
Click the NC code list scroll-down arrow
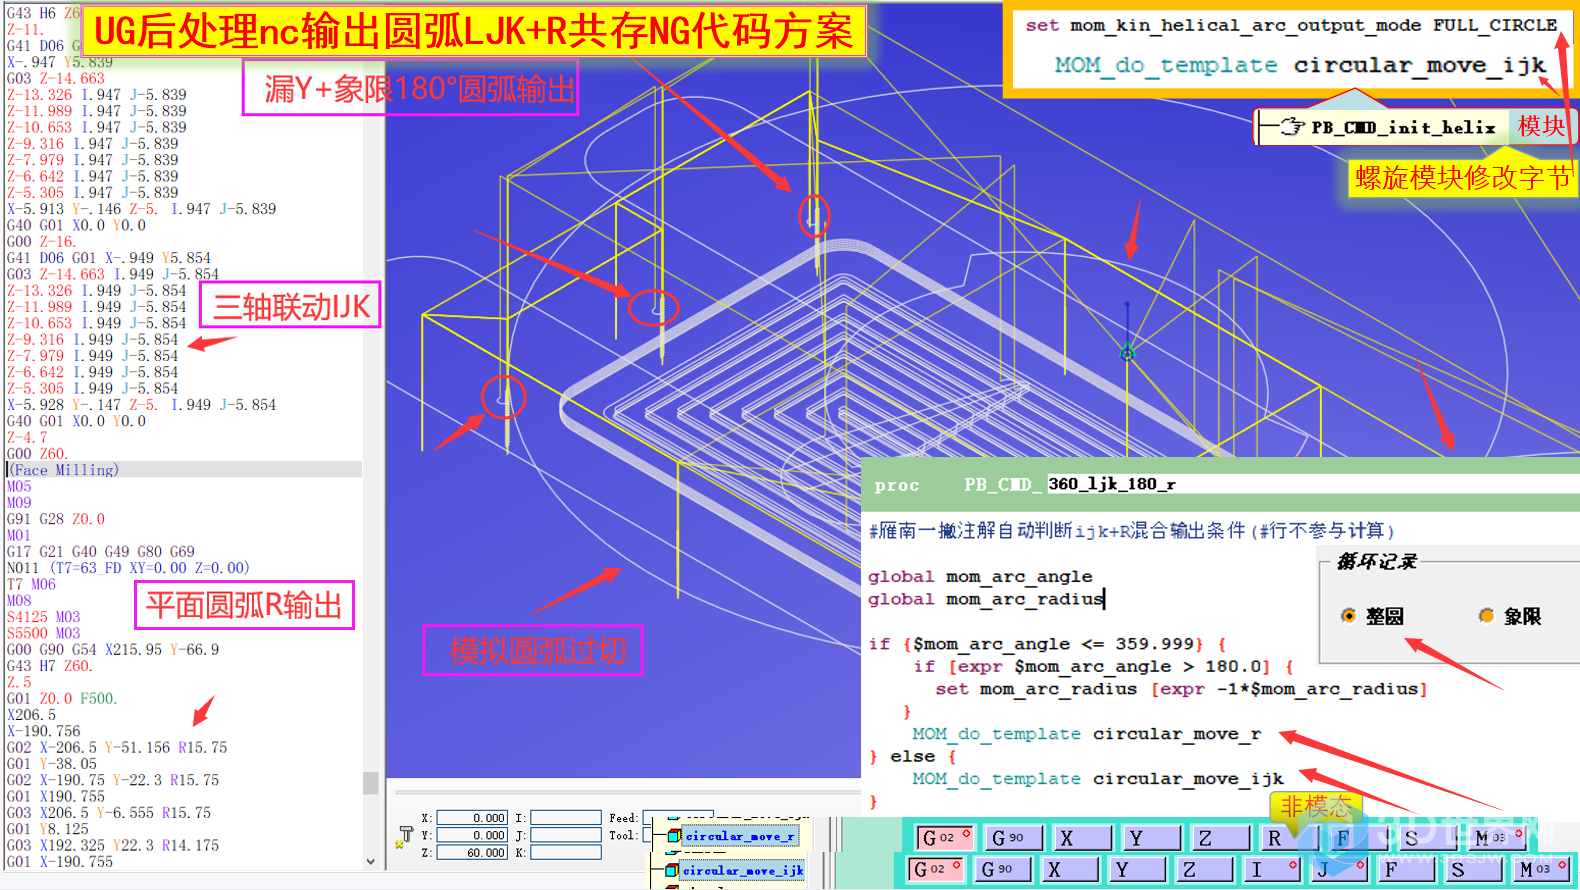tap(370, 861)
